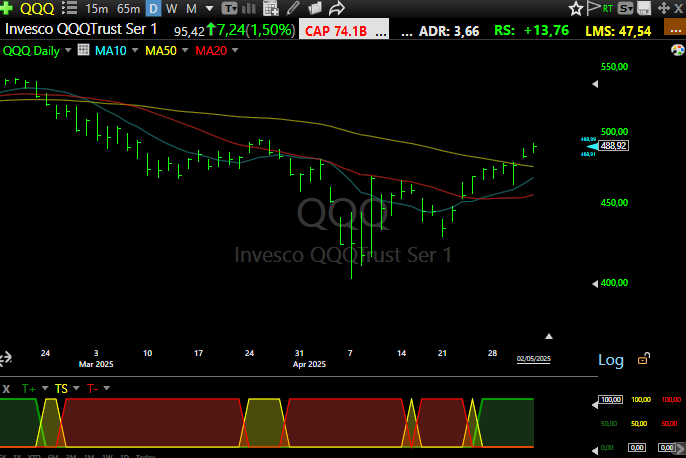Click the grid table icon next to MA10
This screenshot has width=686, height=458.
83,50
